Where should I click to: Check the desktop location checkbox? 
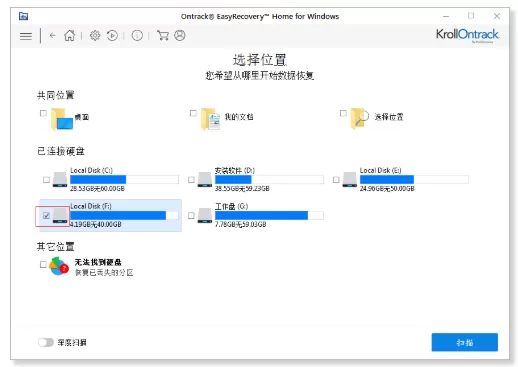pyautogui.click(x=43, y=113)
